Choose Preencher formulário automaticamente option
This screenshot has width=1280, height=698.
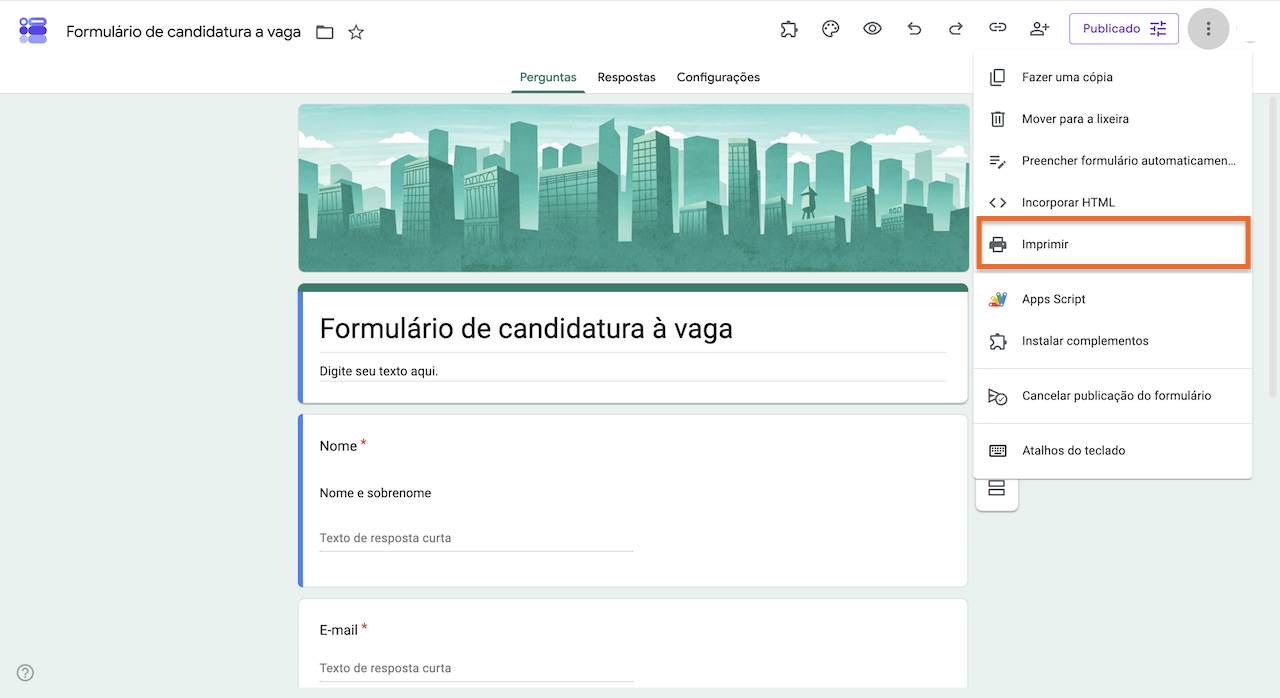[x=1112, y=161]
